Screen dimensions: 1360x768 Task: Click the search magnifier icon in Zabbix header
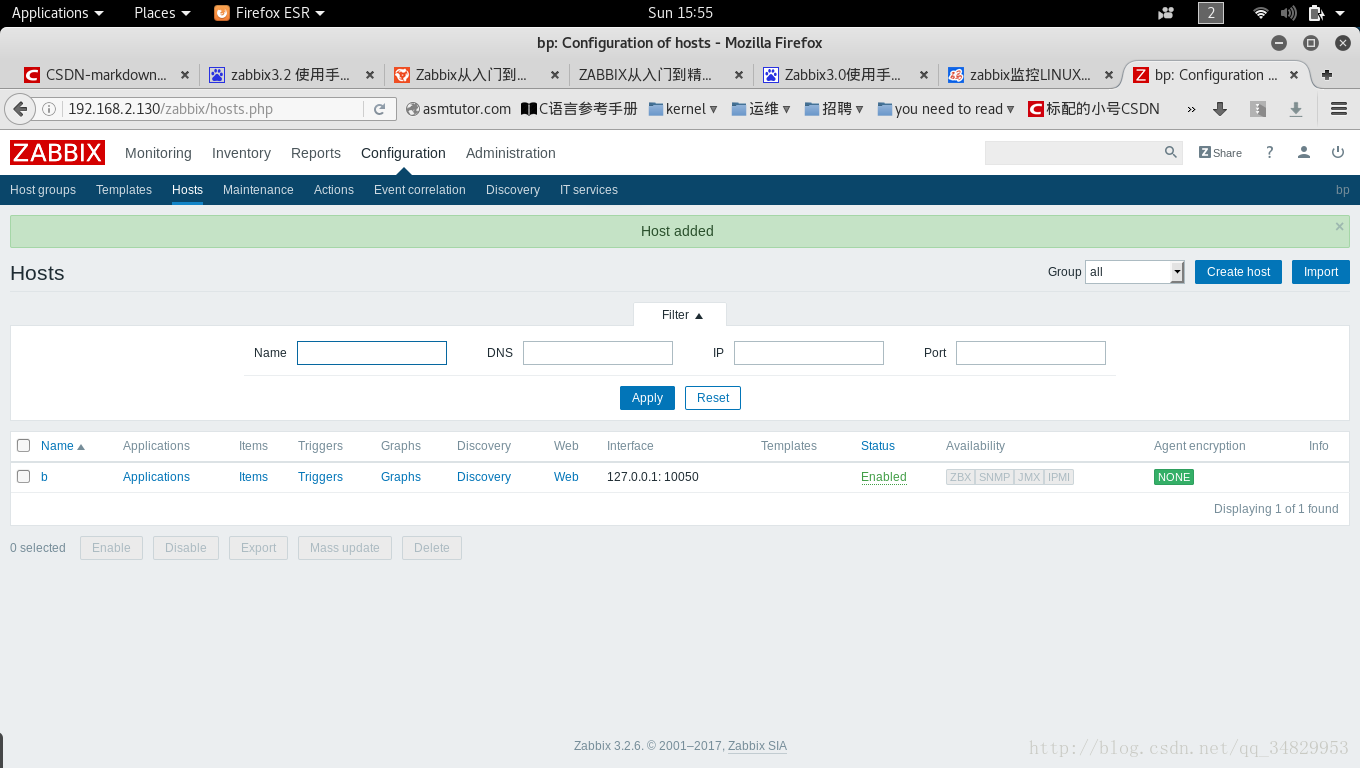tap(1171, 152)
